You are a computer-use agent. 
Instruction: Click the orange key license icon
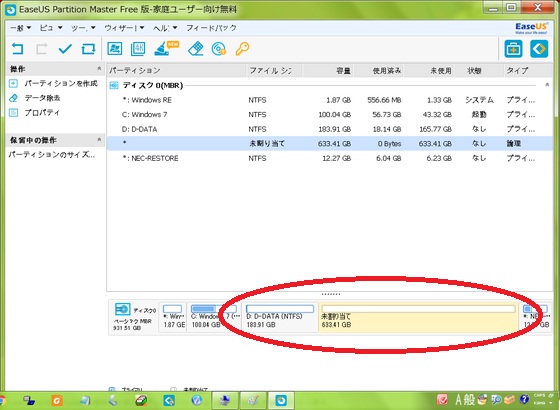[x=242, y=49]
